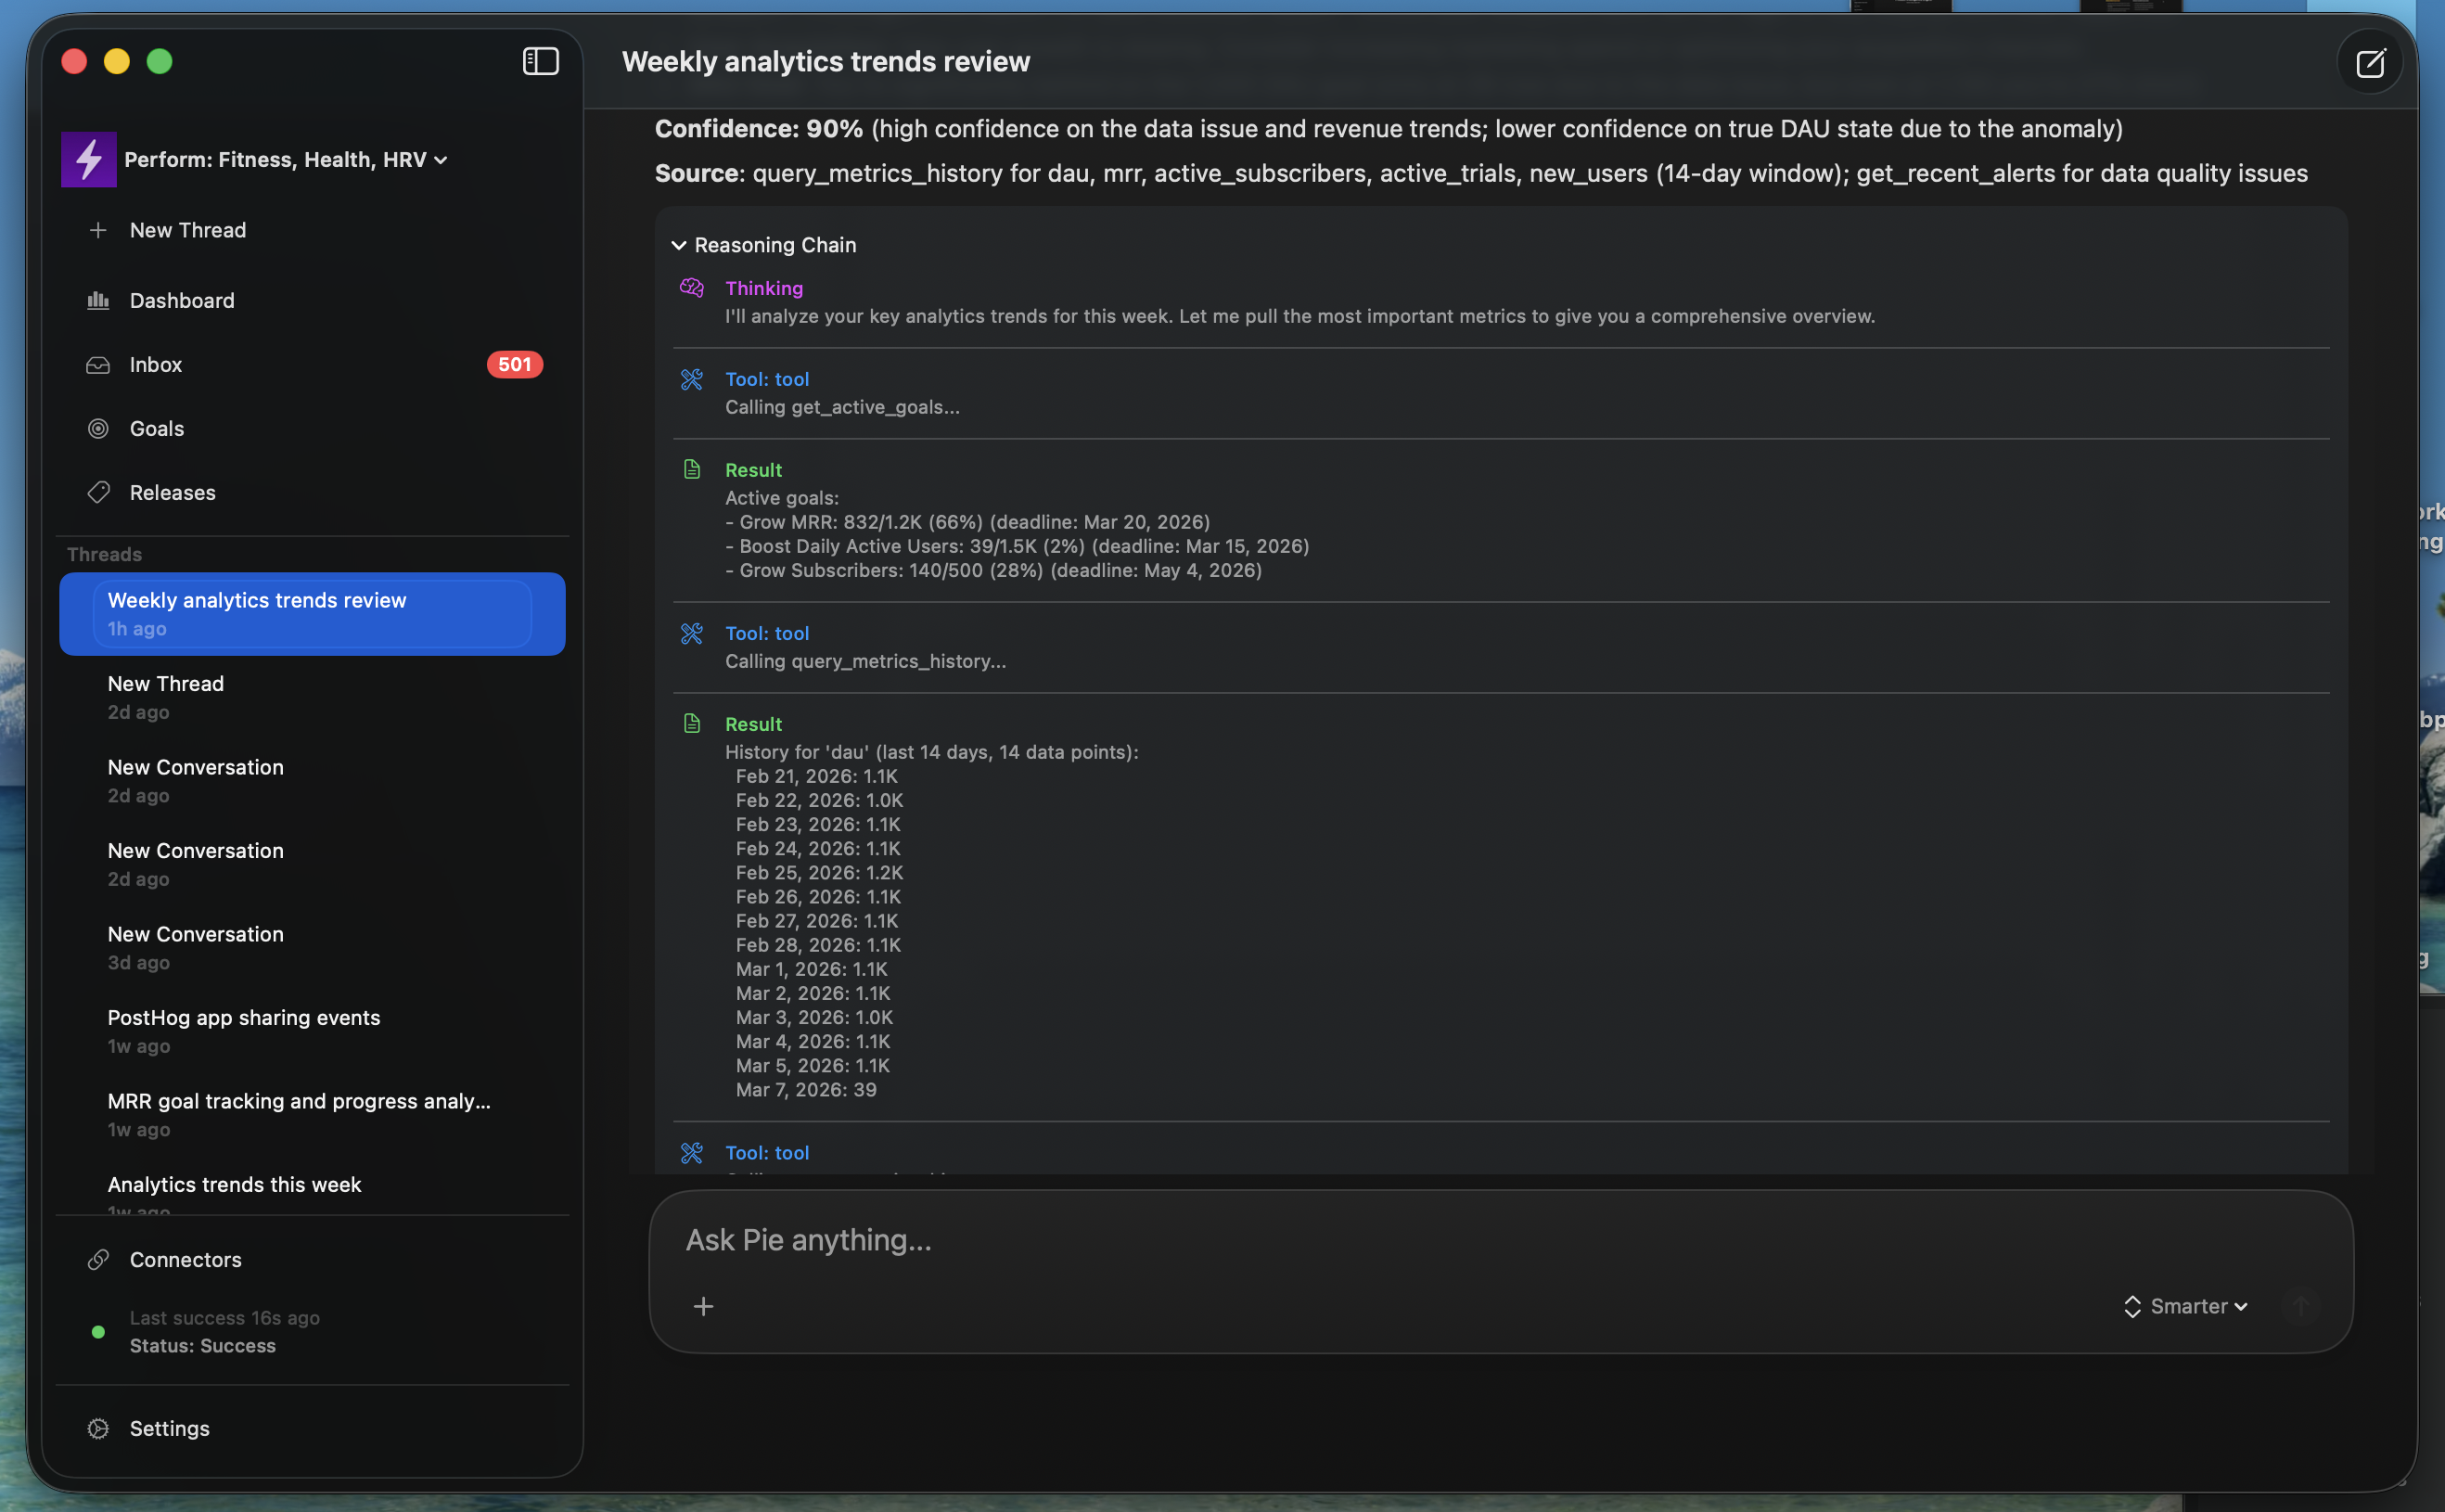The image size is (2445, 1512).
Task: Click the compose new thread icon
Action: point(2369,63)
